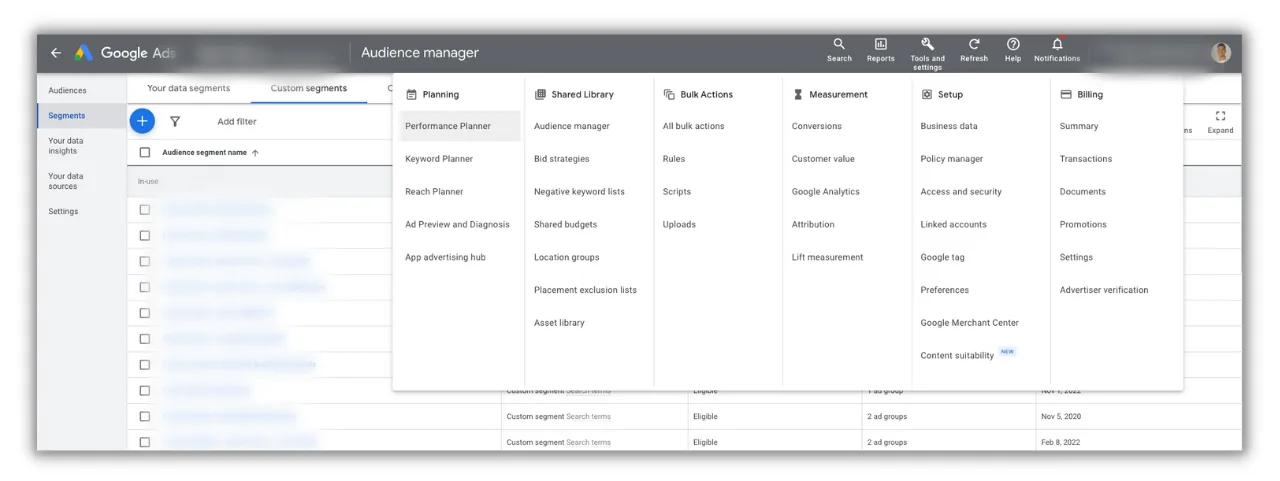Viewport: 1280px width, 481px height.
Task: Switch to the Custom segments tab
Action: pos(309,88)
